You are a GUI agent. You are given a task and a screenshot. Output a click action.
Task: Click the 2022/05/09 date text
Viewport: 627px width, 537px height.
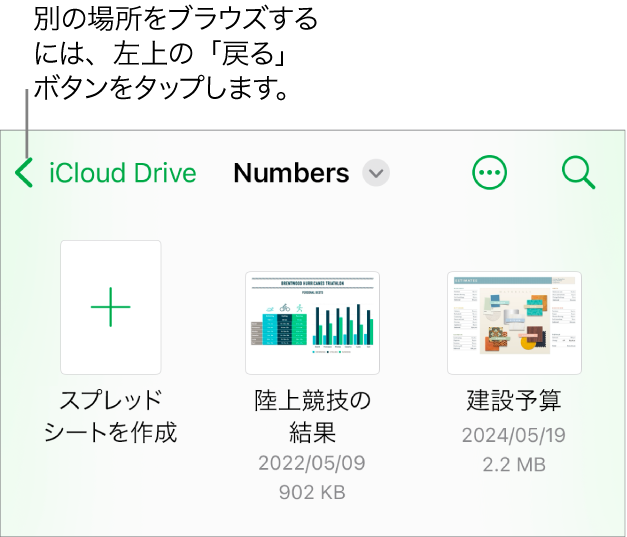pos(312,463)
